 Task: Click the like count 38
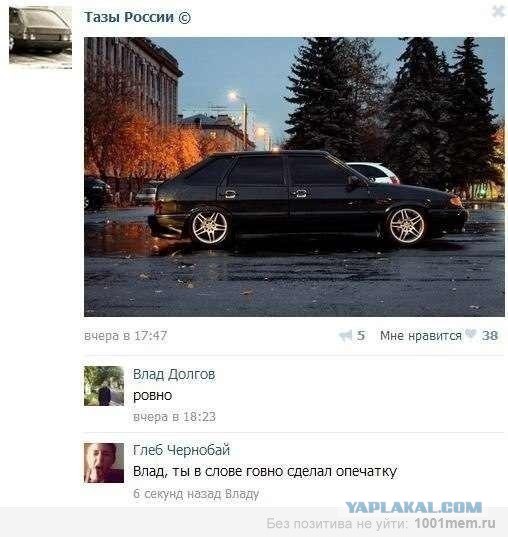click(x=490, y=336)
